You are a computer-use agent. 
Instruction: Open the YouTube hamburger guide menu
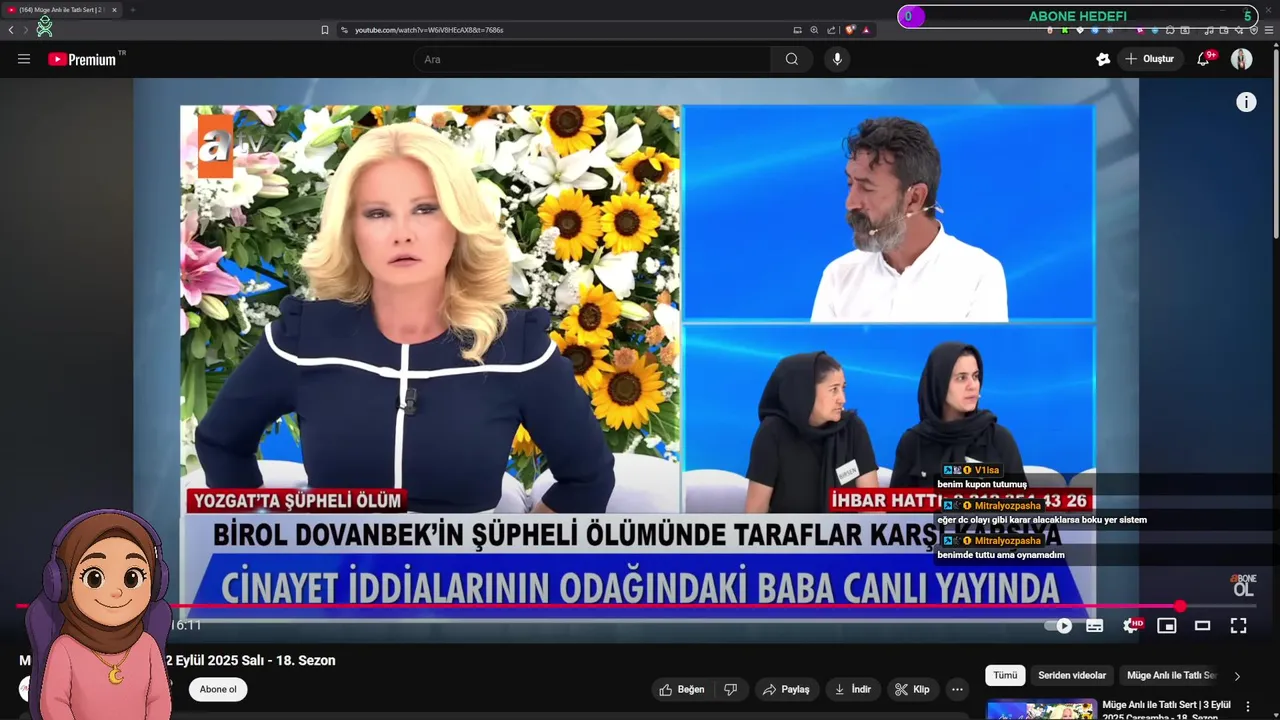[x=23, y=59]
